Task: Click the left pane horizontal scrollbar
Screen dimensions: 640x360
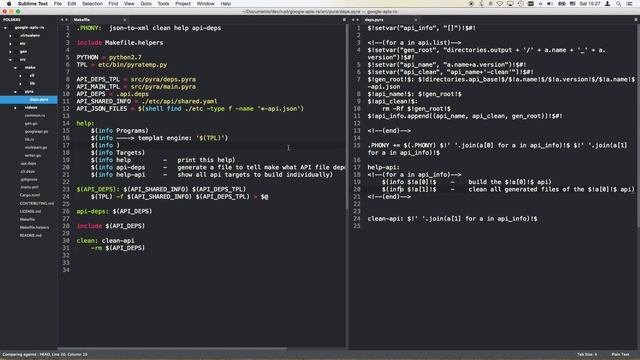Action: (171, 349)
